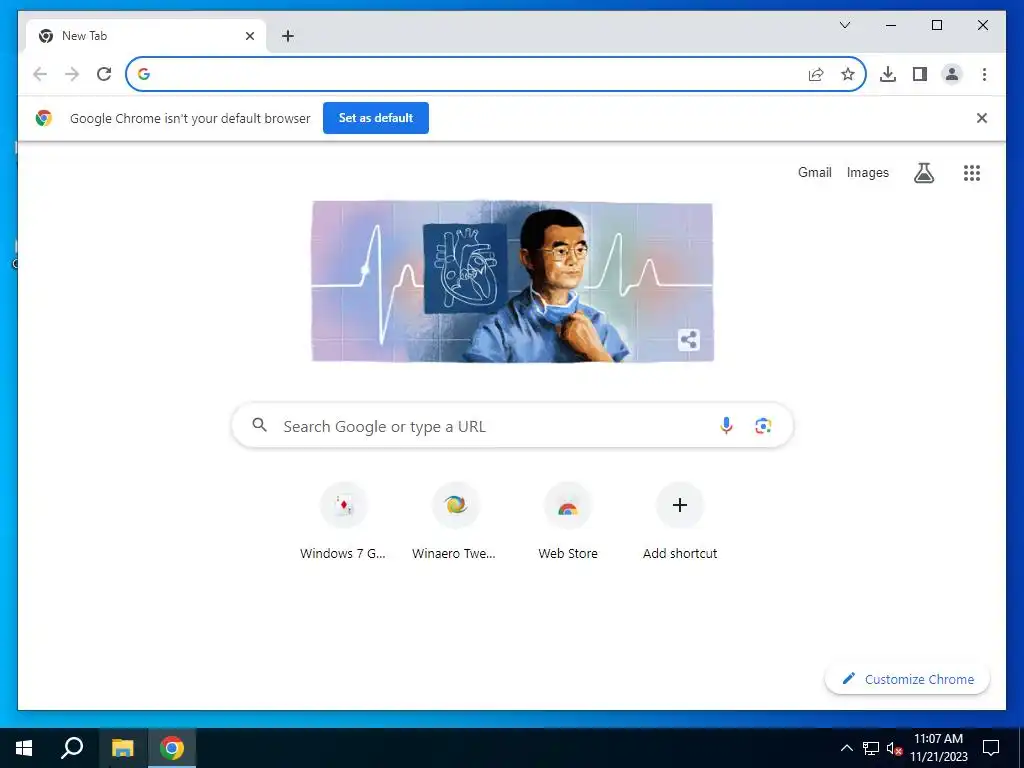
Task: Open the tab search dropdown chevron
Action: [x=844, y=25]
